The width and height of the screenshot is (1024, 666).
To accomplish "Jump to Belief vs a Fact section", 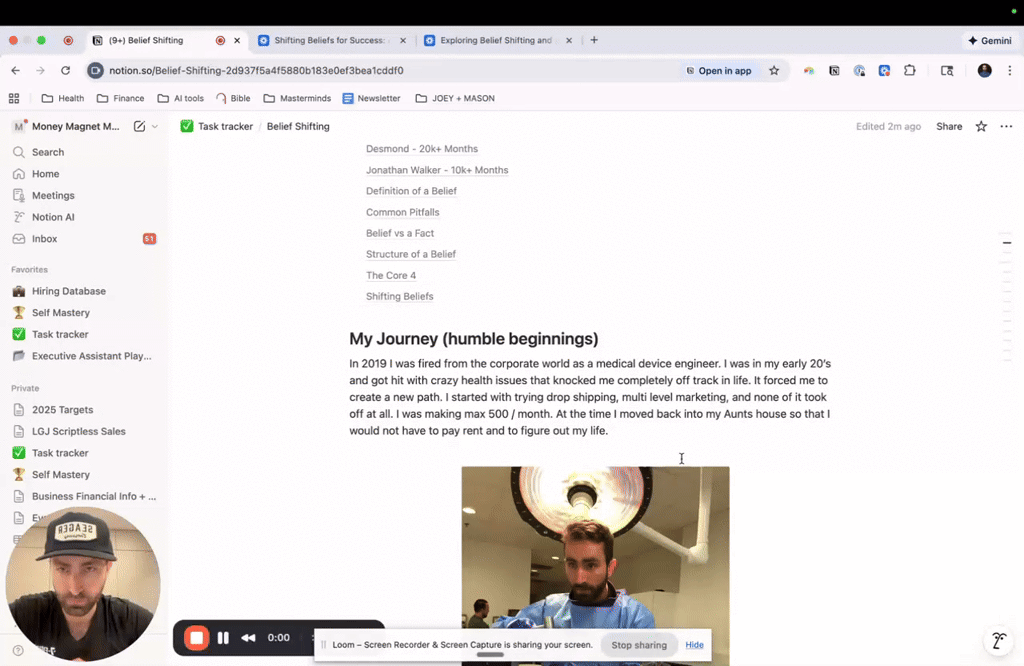I will (x=400, y=233).
